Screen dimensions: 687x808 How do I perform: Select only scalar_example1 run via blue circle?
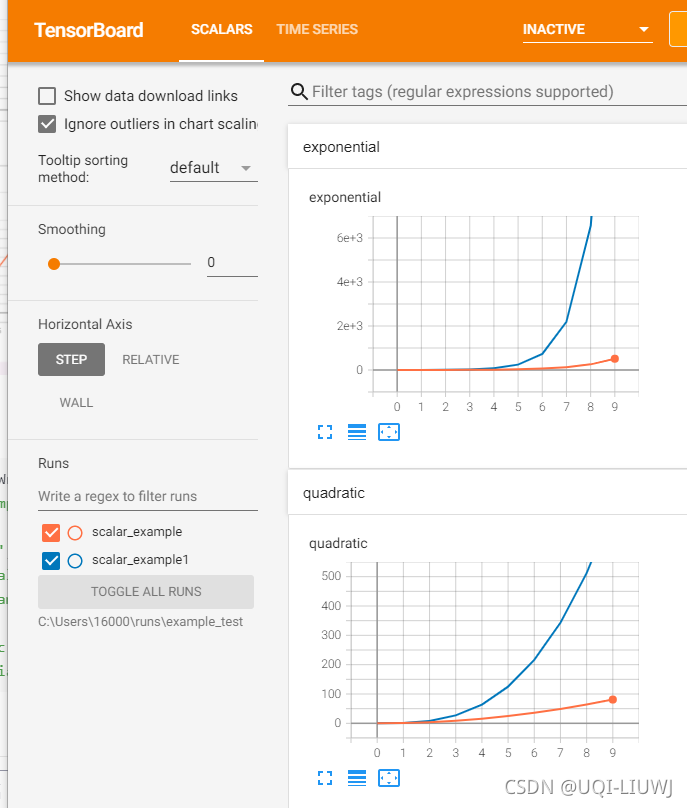tap(75, 561)
